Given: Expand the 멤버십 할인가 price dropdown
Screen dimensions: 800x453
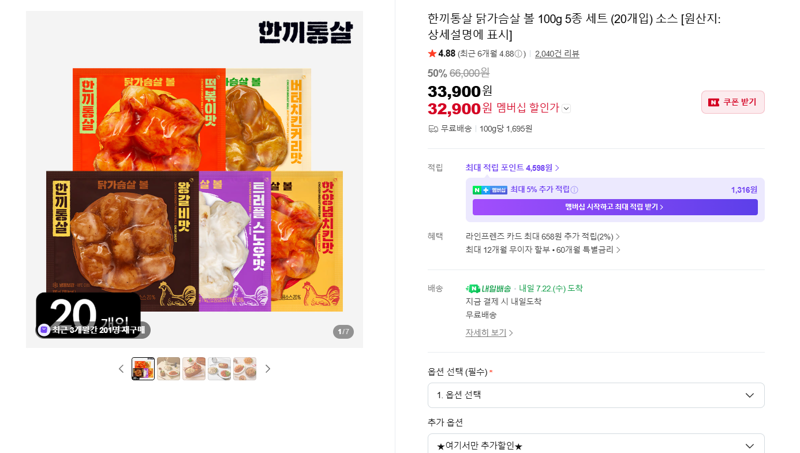Looking at the screenshot, I should click(x=566, y=108).
